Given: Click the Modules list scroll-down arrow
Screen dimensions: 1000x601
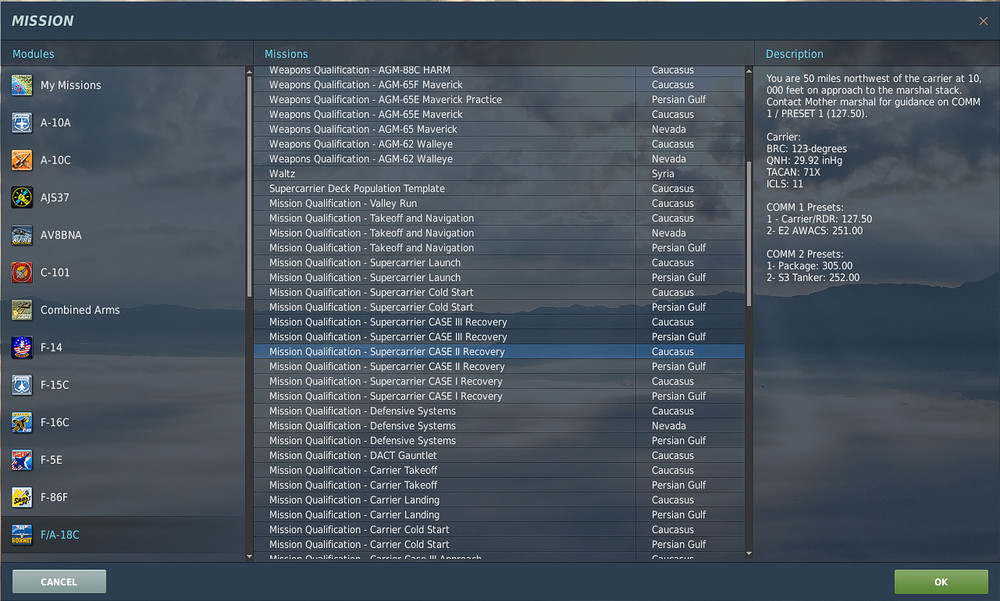Looking at the screenshot, I should (249, 556).
